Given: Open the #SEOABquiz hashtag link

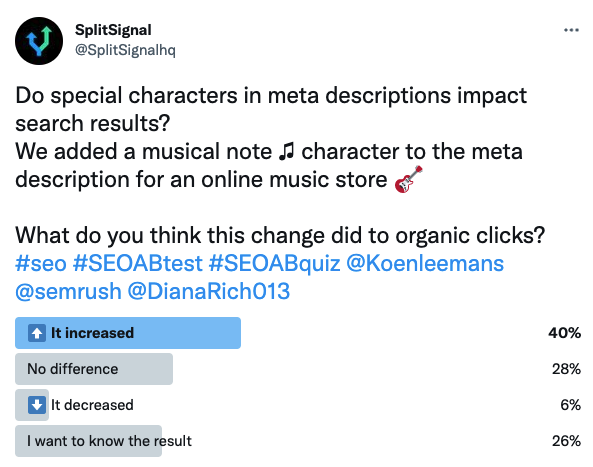Looking at the screenshot, I should click(x=275, y=263).
